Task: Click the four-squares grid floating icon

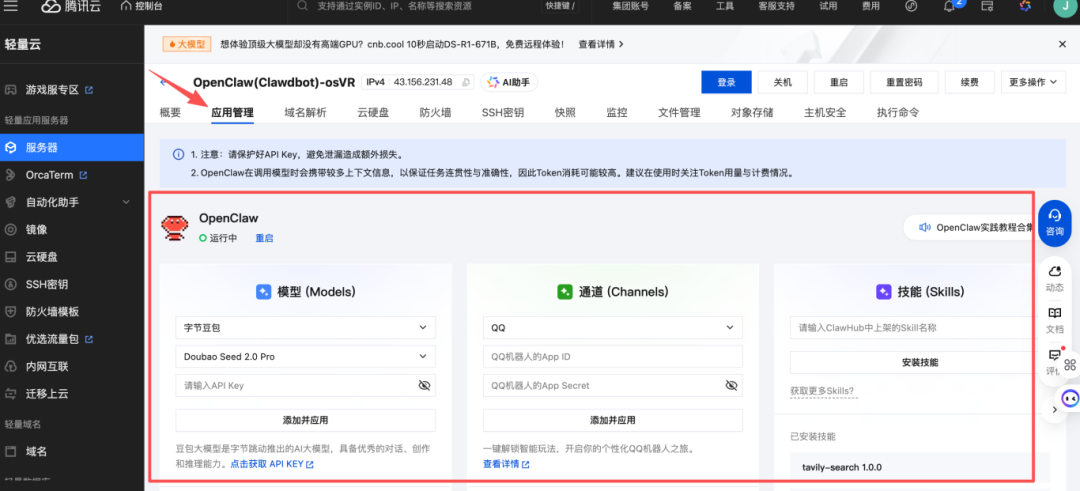Action: click(x=1070, y=364)
